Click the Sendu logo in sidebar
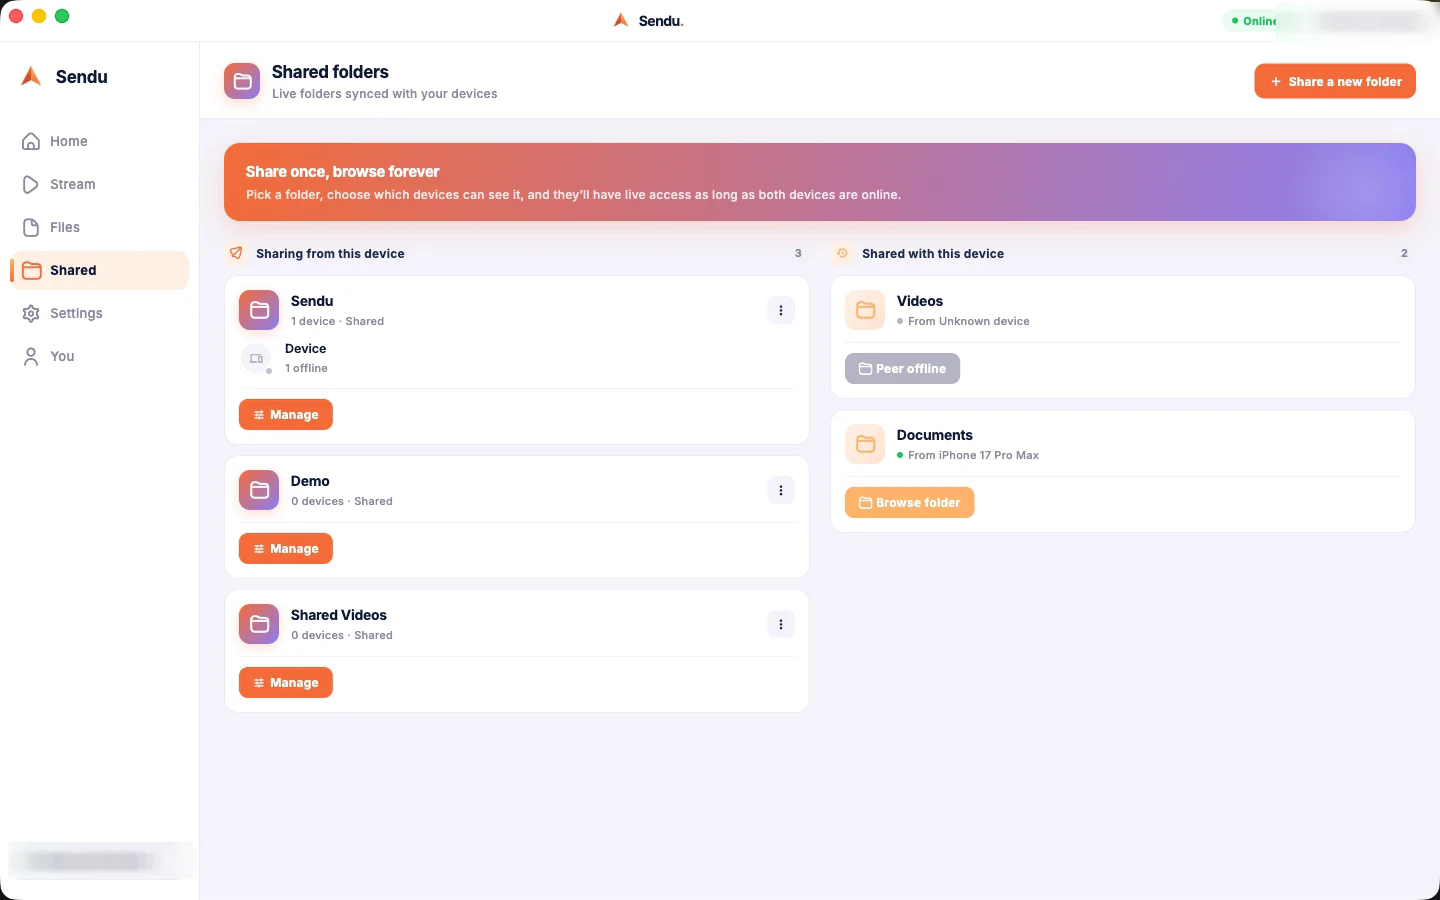Image resolution: width=1440 pixels, height=900 pixels. [x=31, y=76]
